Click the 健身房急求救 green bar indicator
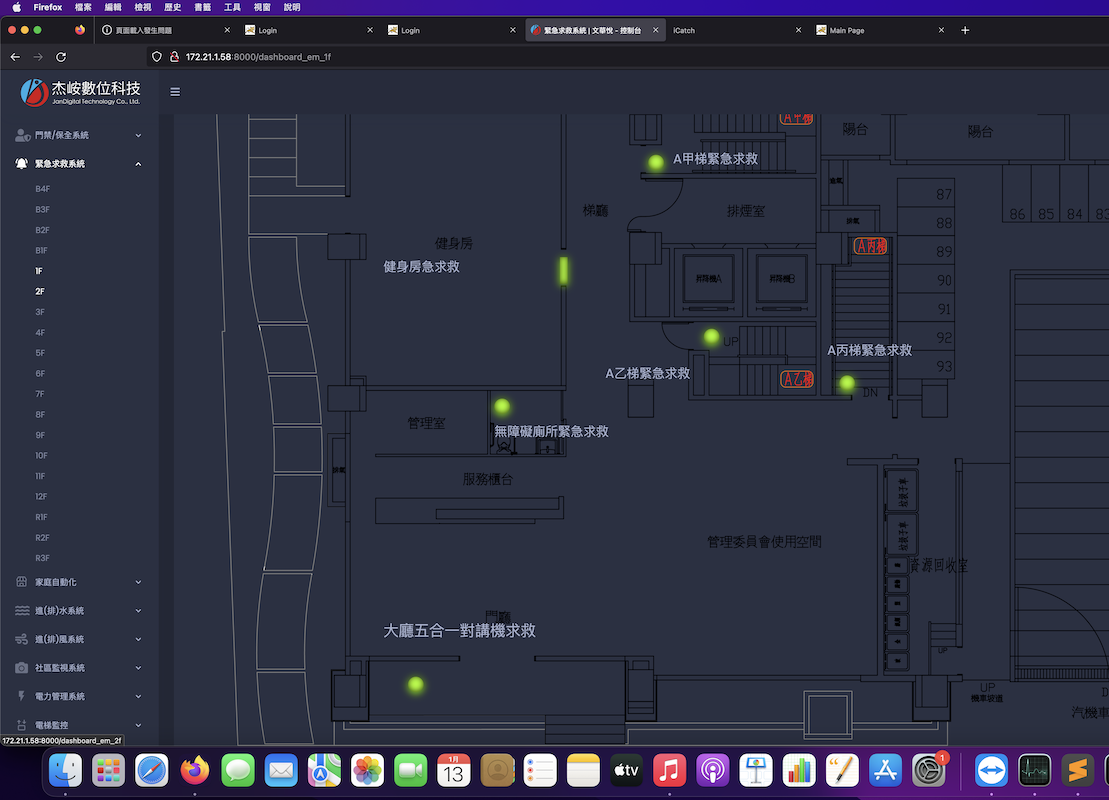This screenshot has height=800, width=1109. (x=564, y=271)
